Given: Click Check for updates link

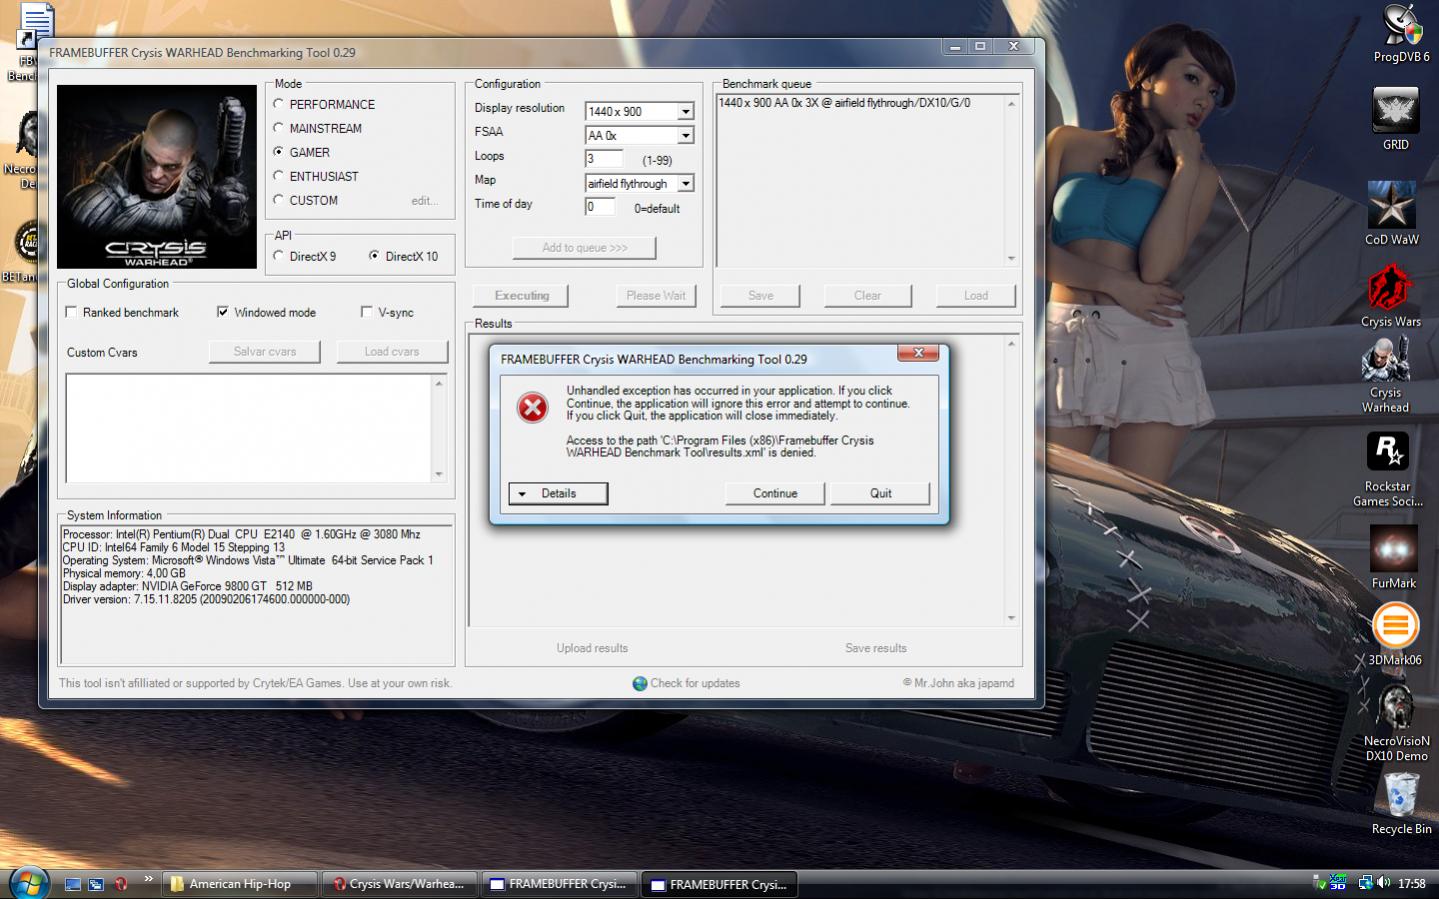Looking at the screenshot, I should coord(695,683).
